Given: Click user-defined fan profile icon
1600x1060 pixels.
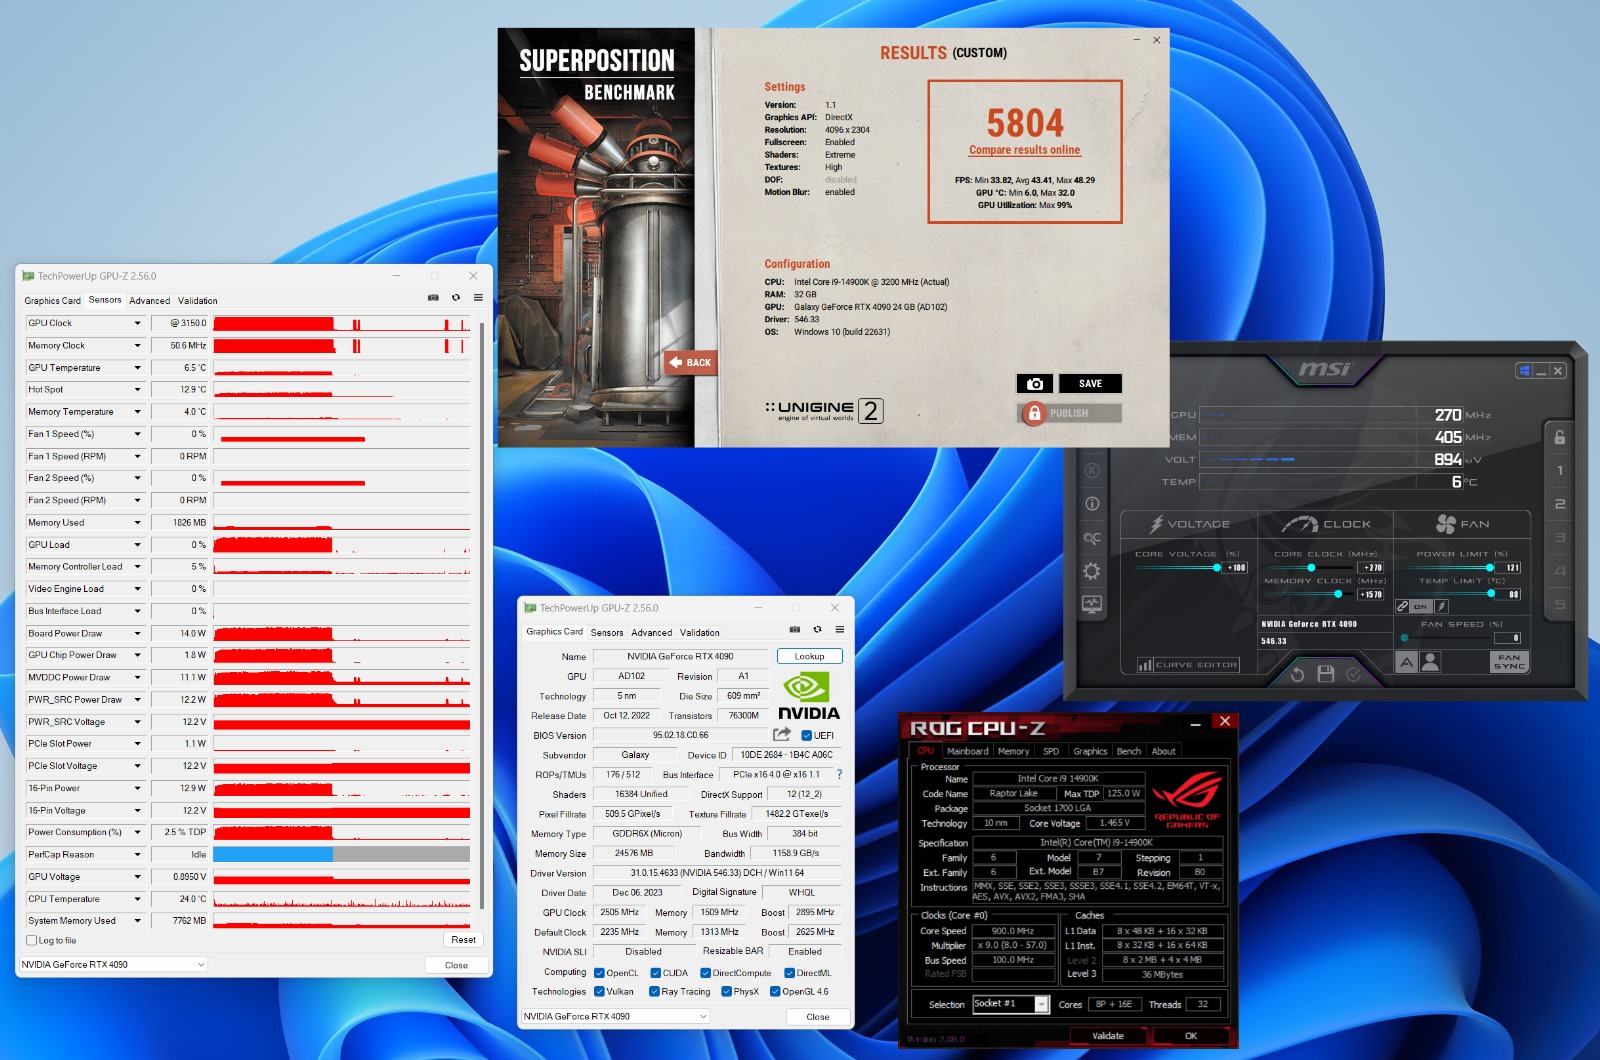Looking at the screenshot, I should pos(1431,662).
